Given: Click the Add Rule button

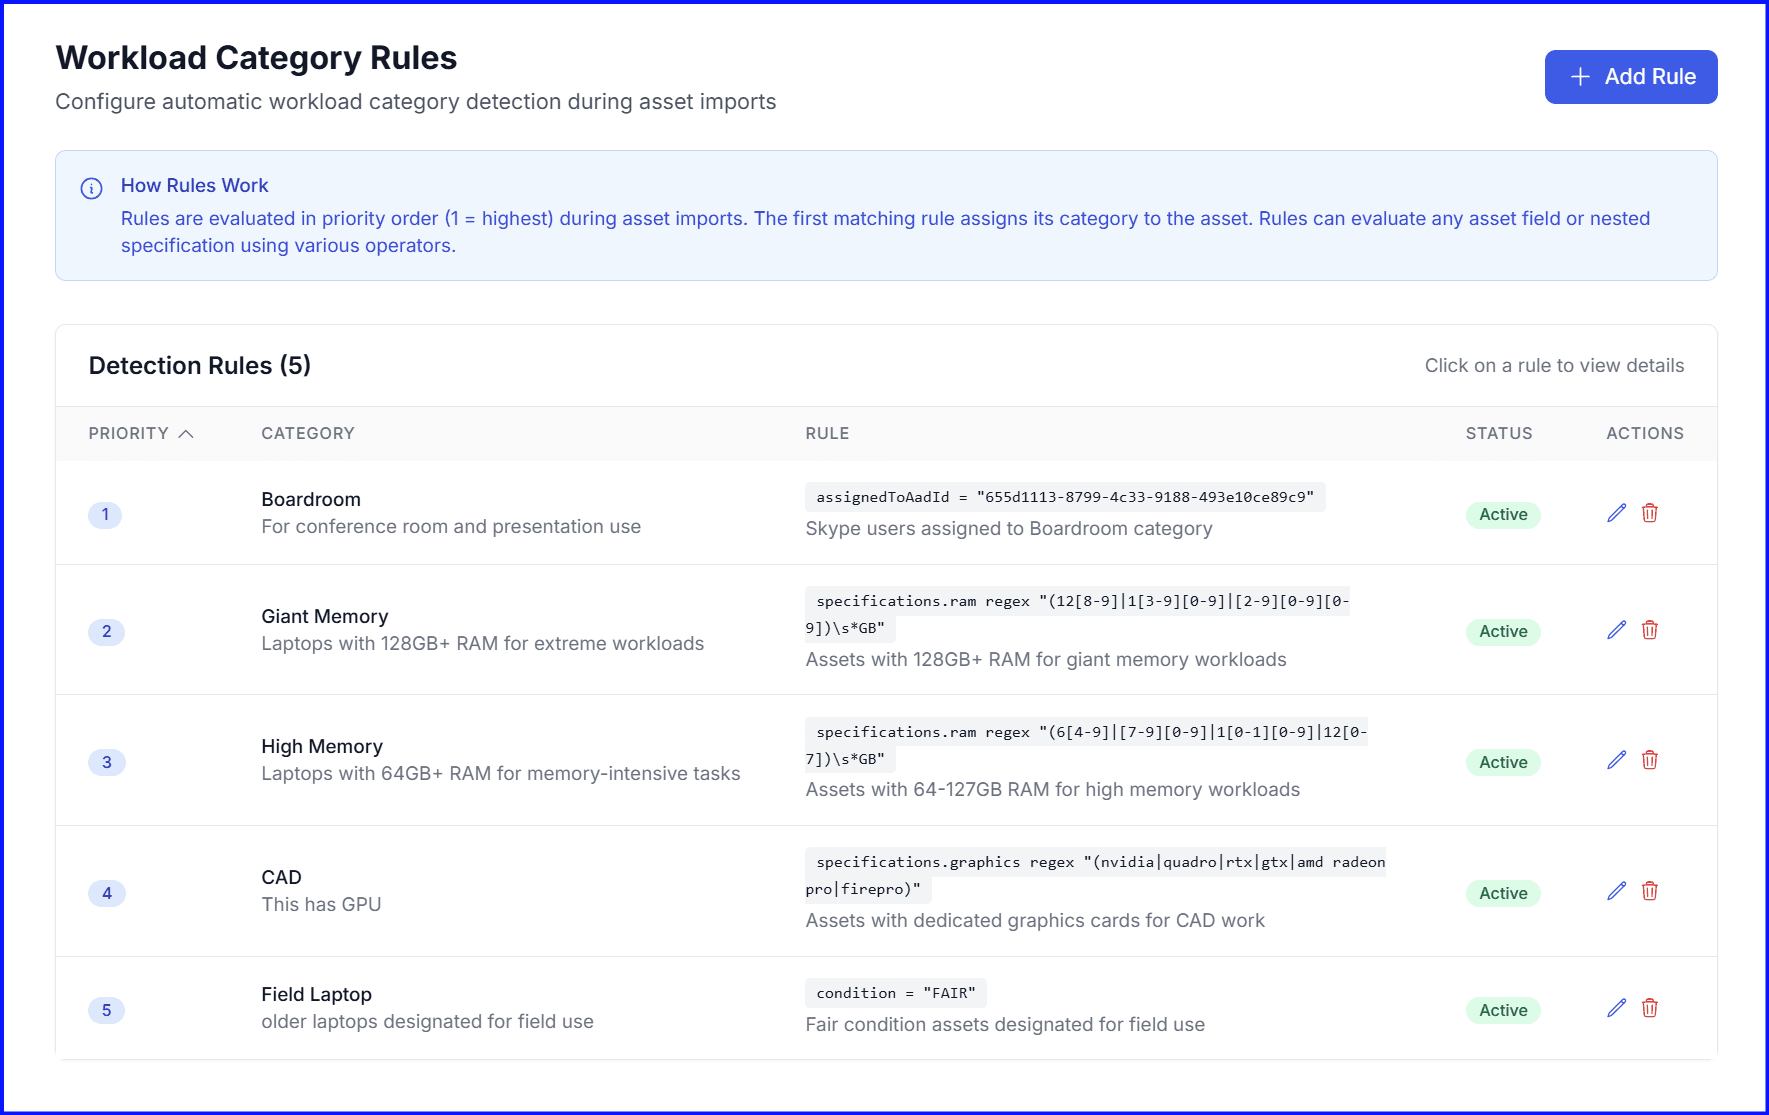Looking at the screenshot, I should (x=1630, y=76).
